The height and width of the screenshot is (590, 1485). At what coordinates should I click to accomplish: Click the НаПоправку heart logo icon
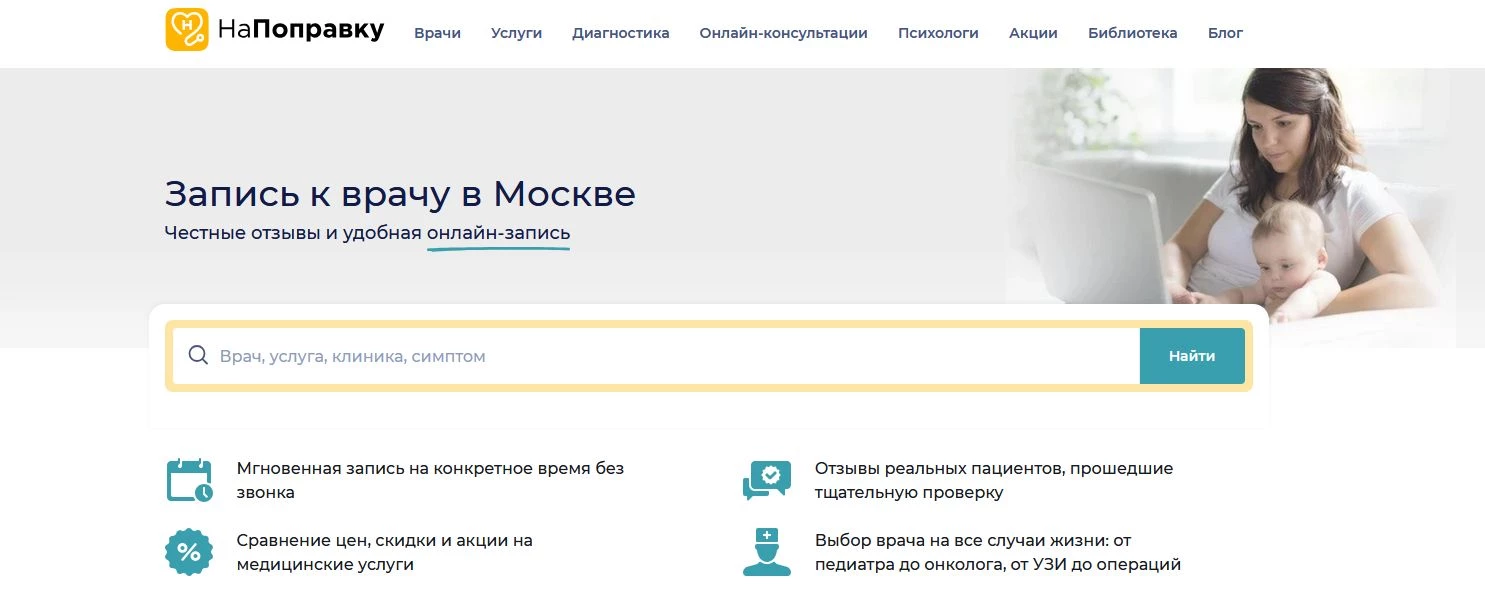pos(188,29)
